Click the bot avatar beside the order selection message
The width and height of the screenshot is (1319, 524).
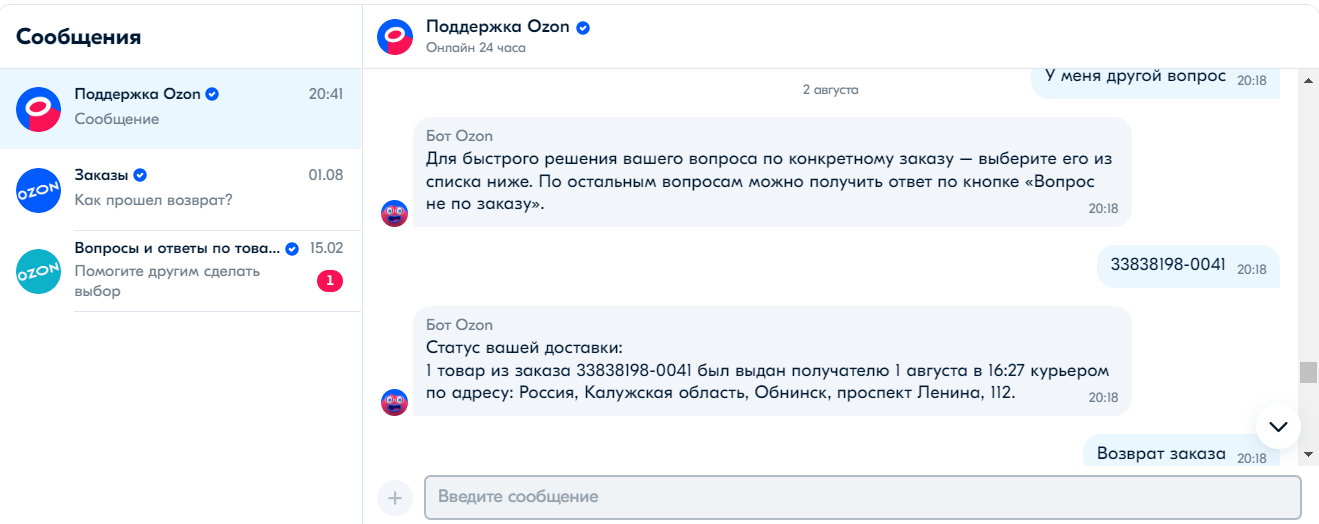pos(395,213)
